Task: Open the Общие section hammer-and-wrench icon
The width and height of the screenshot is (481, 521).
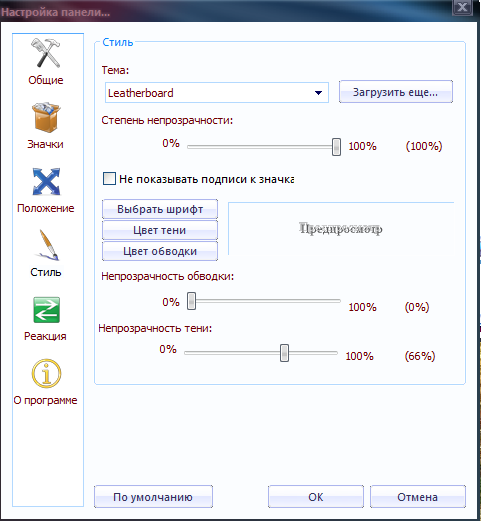Action: pyautogui.click(x=46, y=53)
